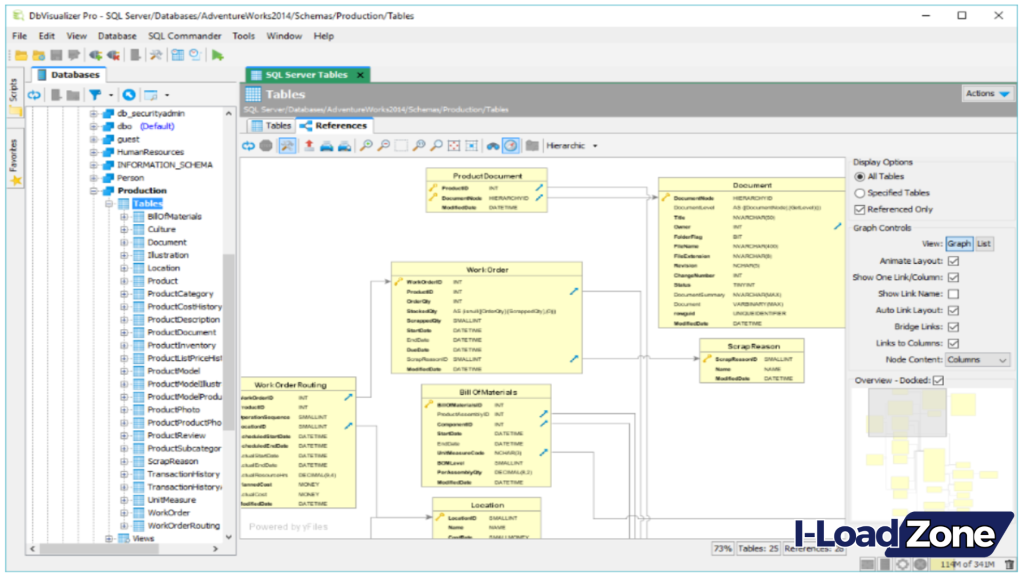Screen dimensions: 1024x576
Task: Switch view to List button
Action: 984,244
